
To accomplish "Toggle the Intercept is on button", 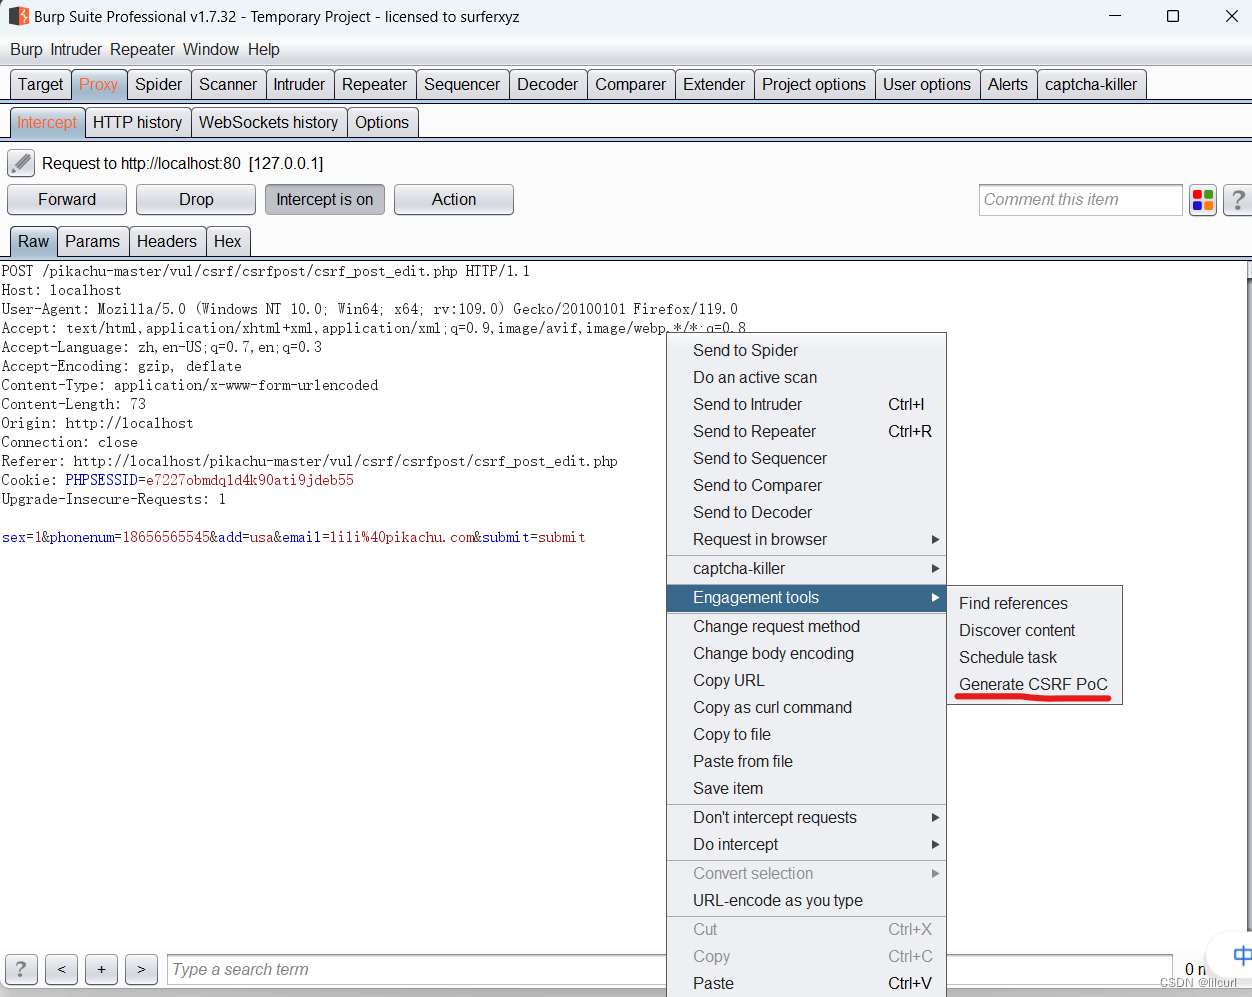I will click(x=324, y=199).
